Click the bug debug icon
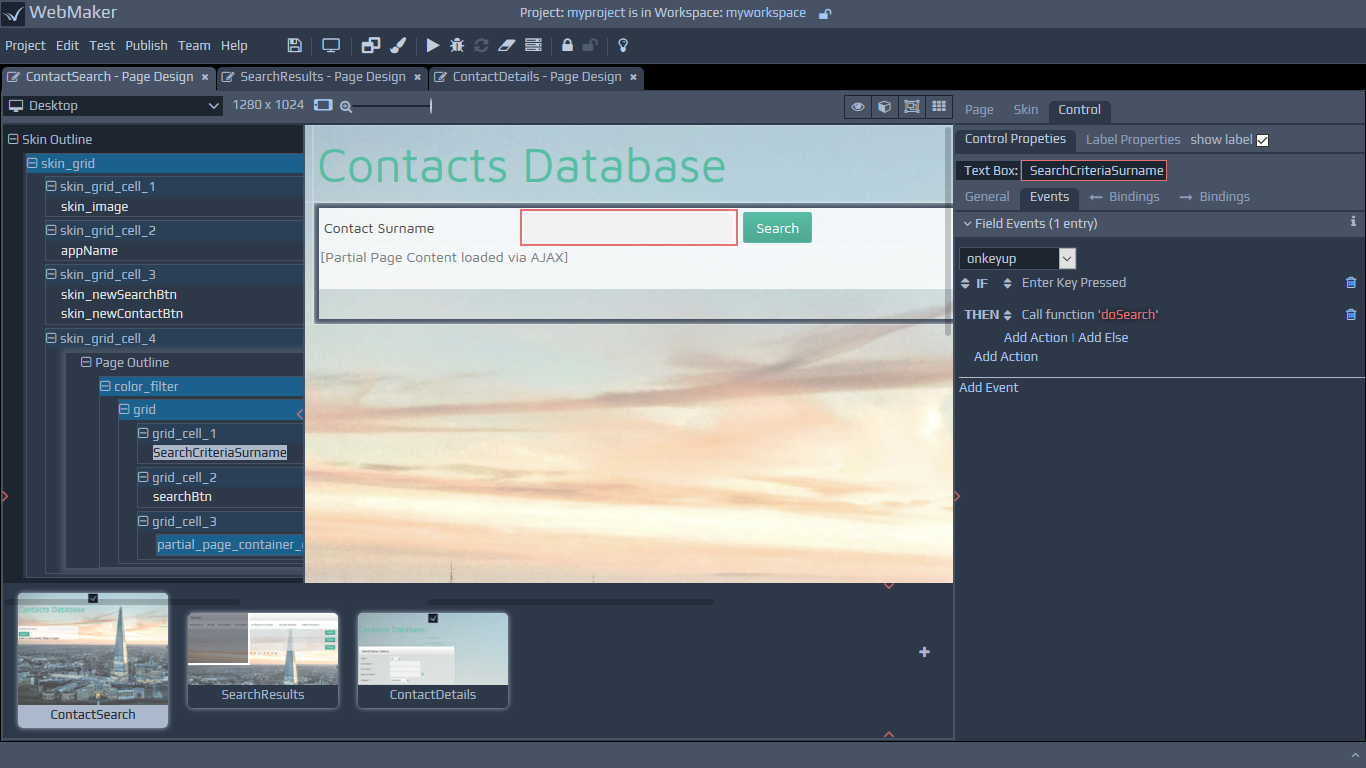Viewport: 1366px width, 768px height. (x=457, y=45)
